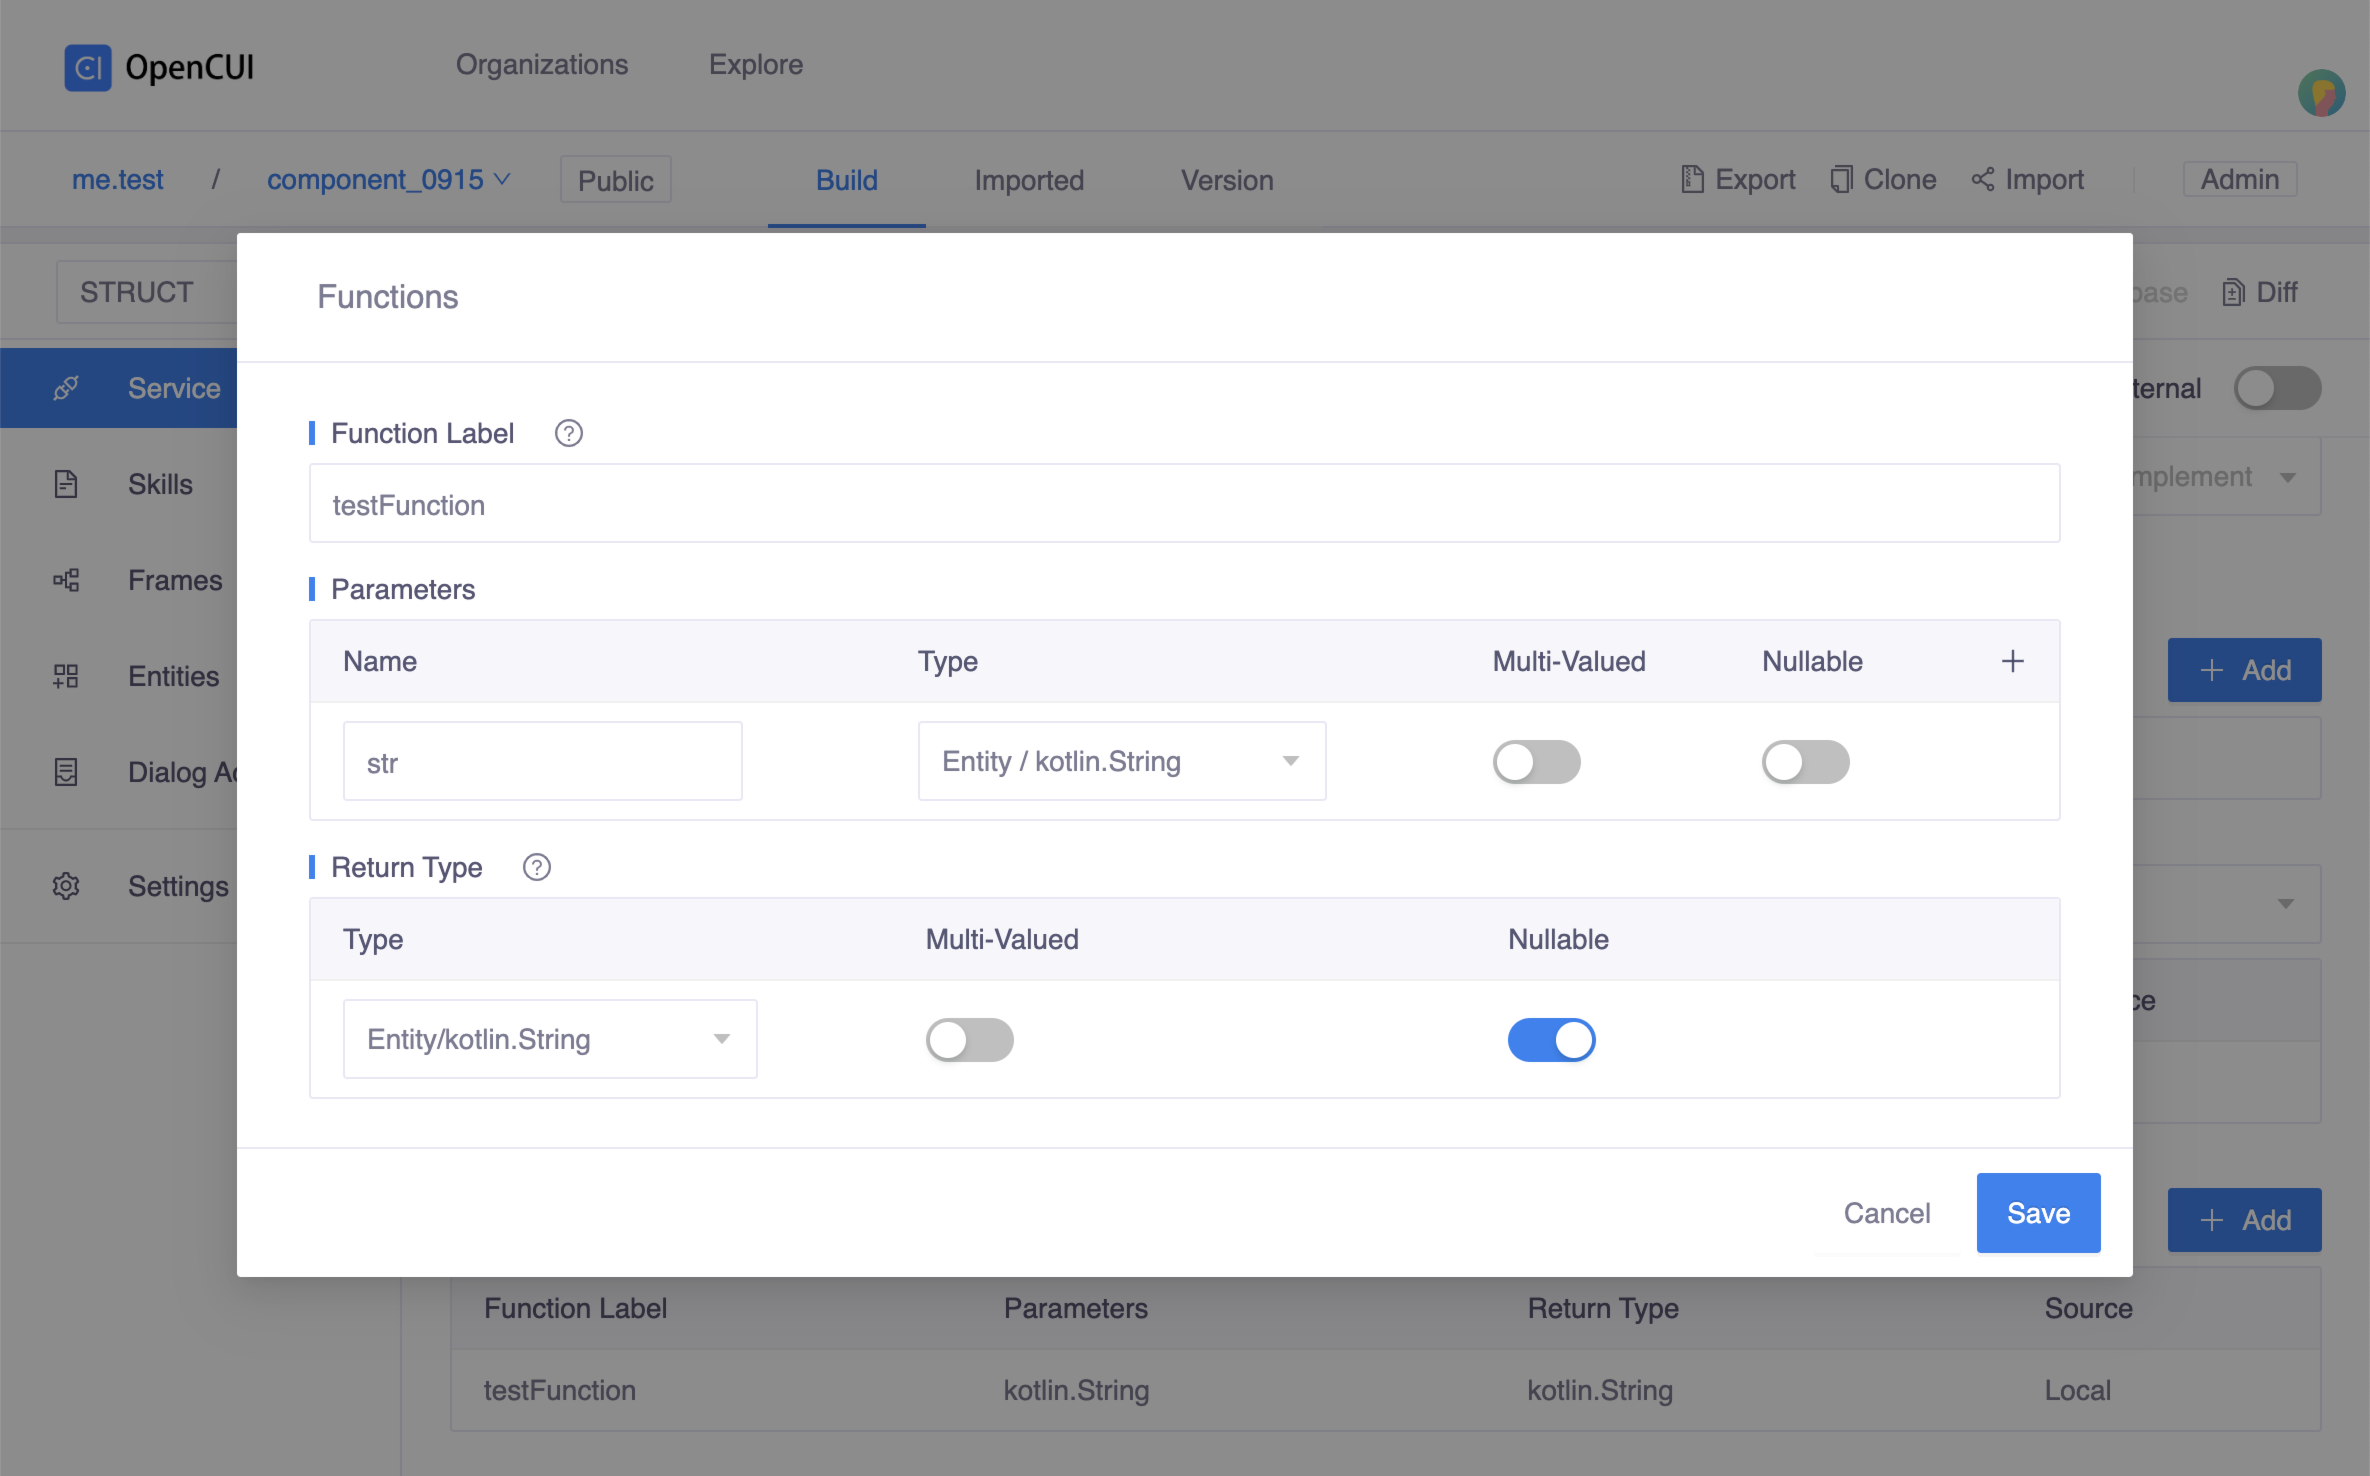
Task: Open the return type Entity/kotlin.String dropdown
Action: [x=549, y=1039]
